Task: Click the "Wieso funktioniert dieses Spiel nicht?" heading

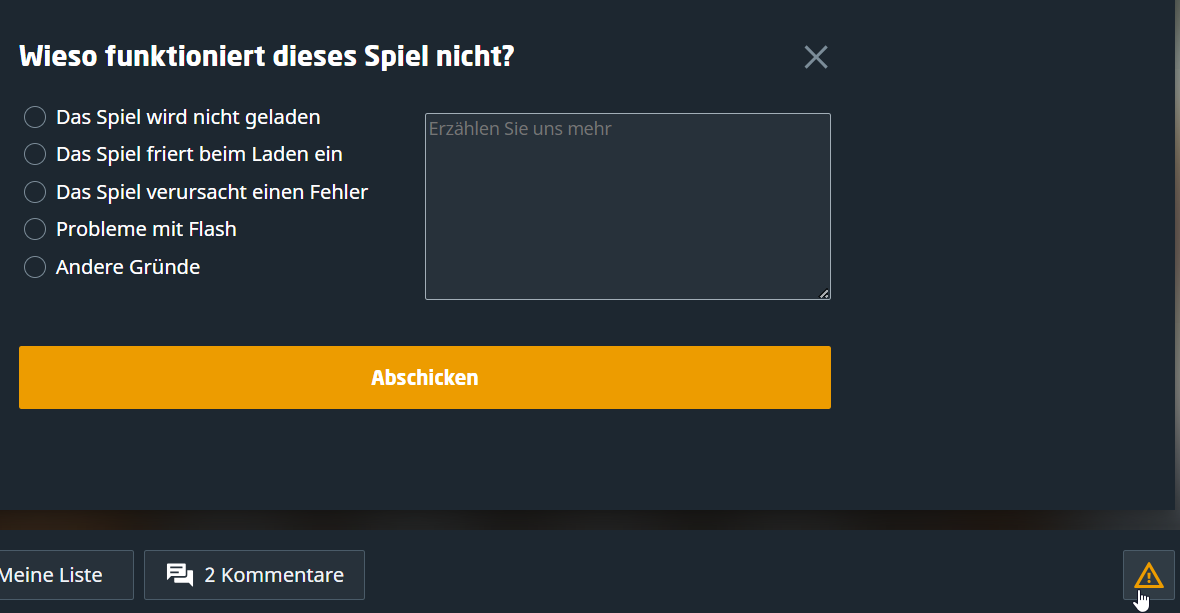Action: tap(266, 56)
